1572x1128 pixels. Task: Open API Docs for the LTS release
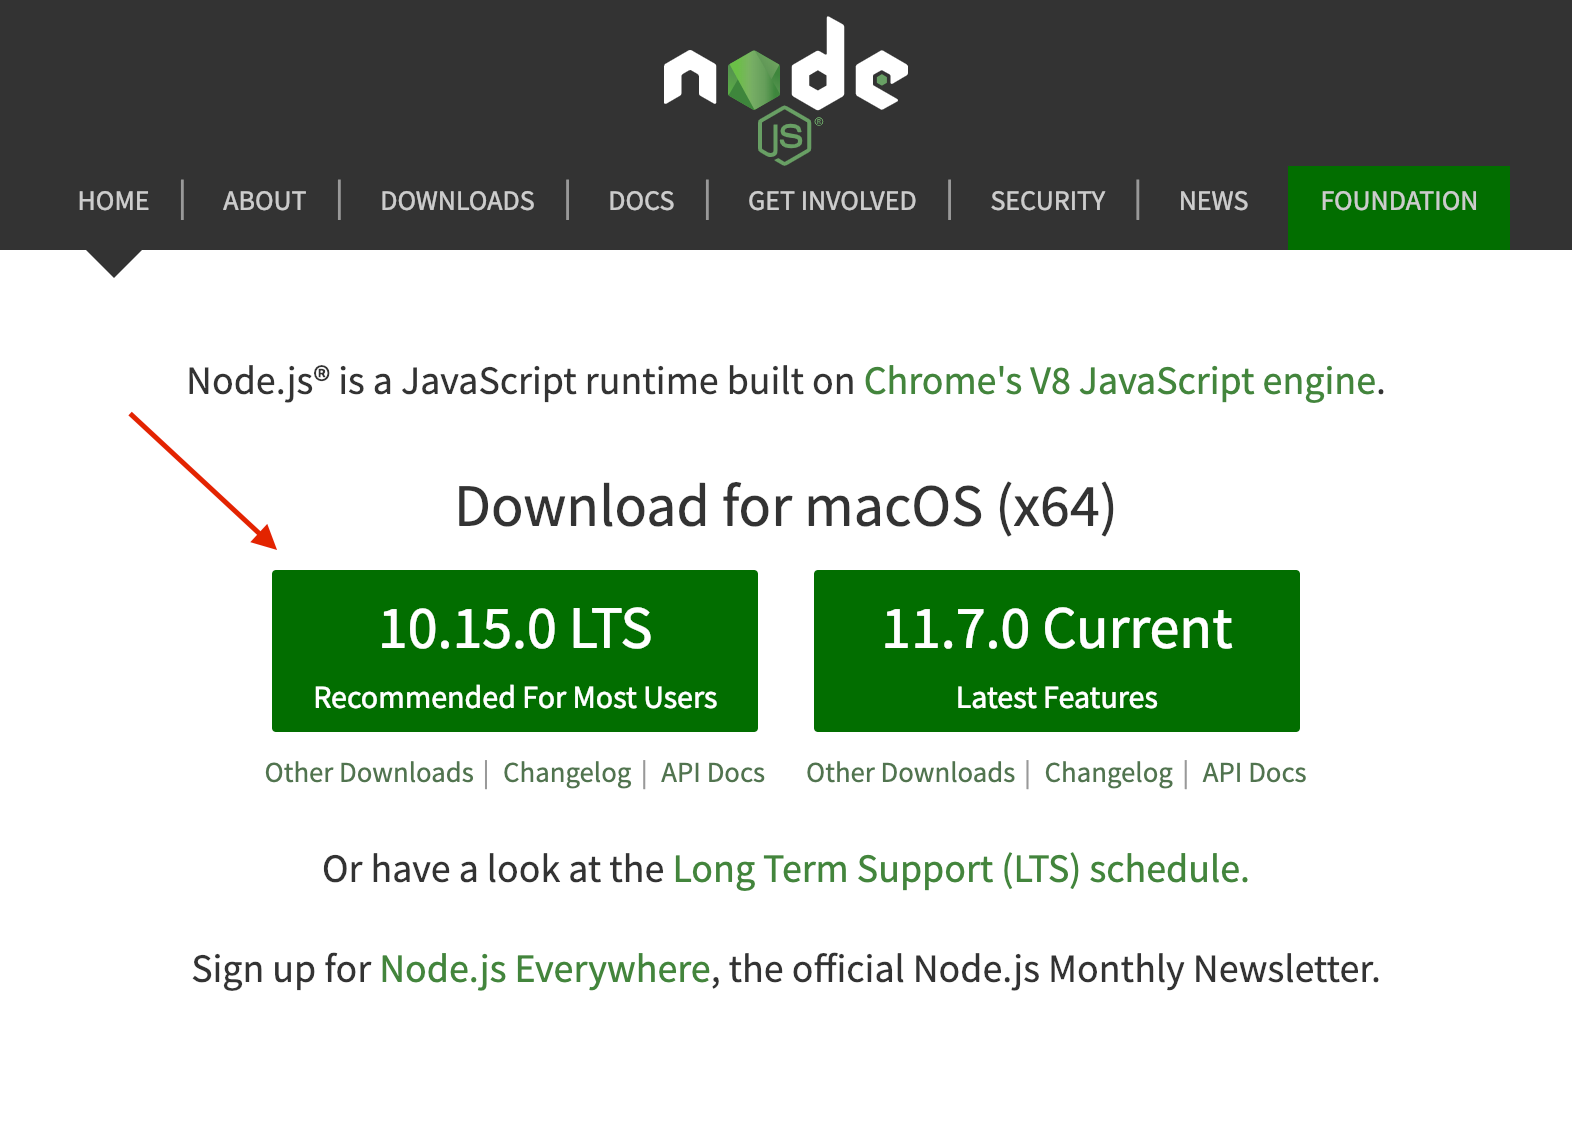click(x=713, y=773)
